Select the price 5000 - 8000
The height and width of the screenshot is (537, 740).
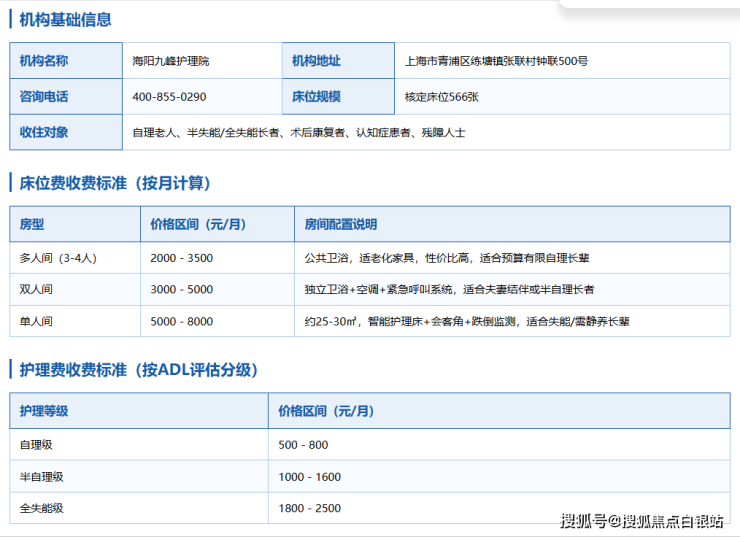[181, 321]
